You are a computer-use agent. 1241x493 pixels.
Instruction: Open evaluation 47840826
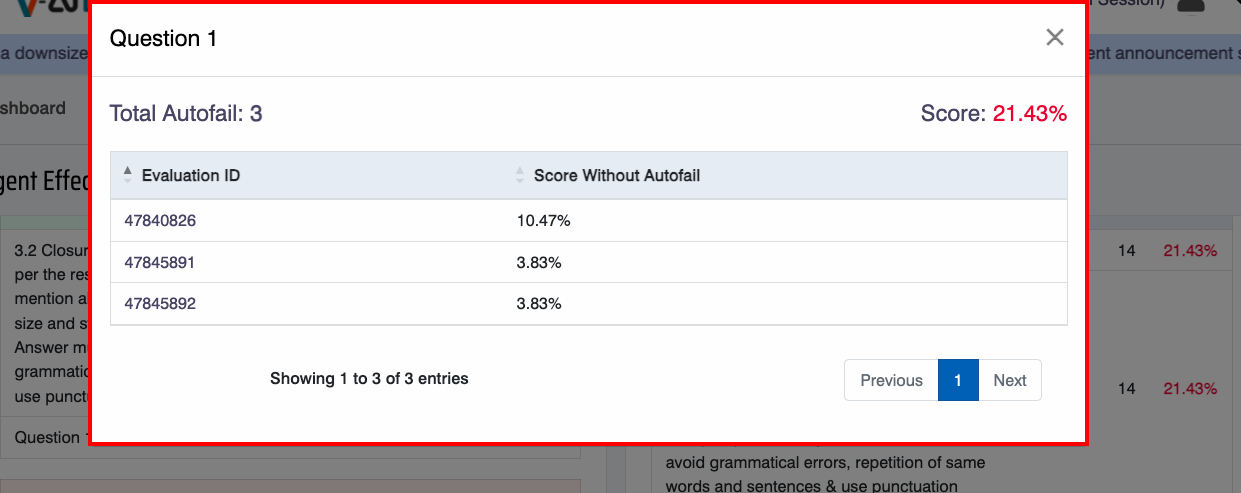point(160,221)
